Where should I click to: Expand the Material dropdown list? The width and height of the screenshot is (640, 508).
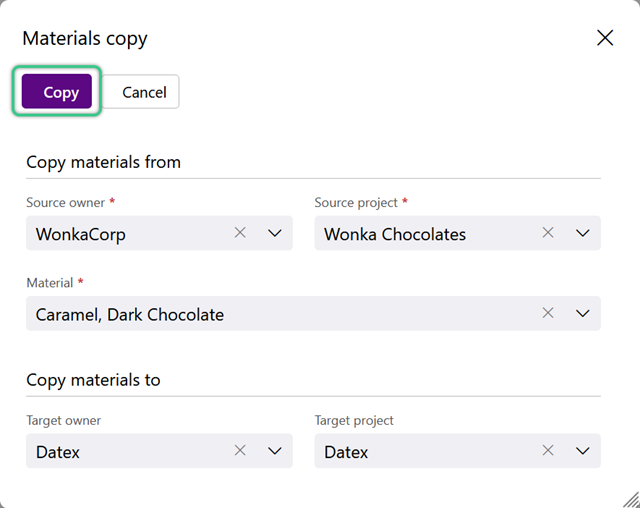click(582, 313)
